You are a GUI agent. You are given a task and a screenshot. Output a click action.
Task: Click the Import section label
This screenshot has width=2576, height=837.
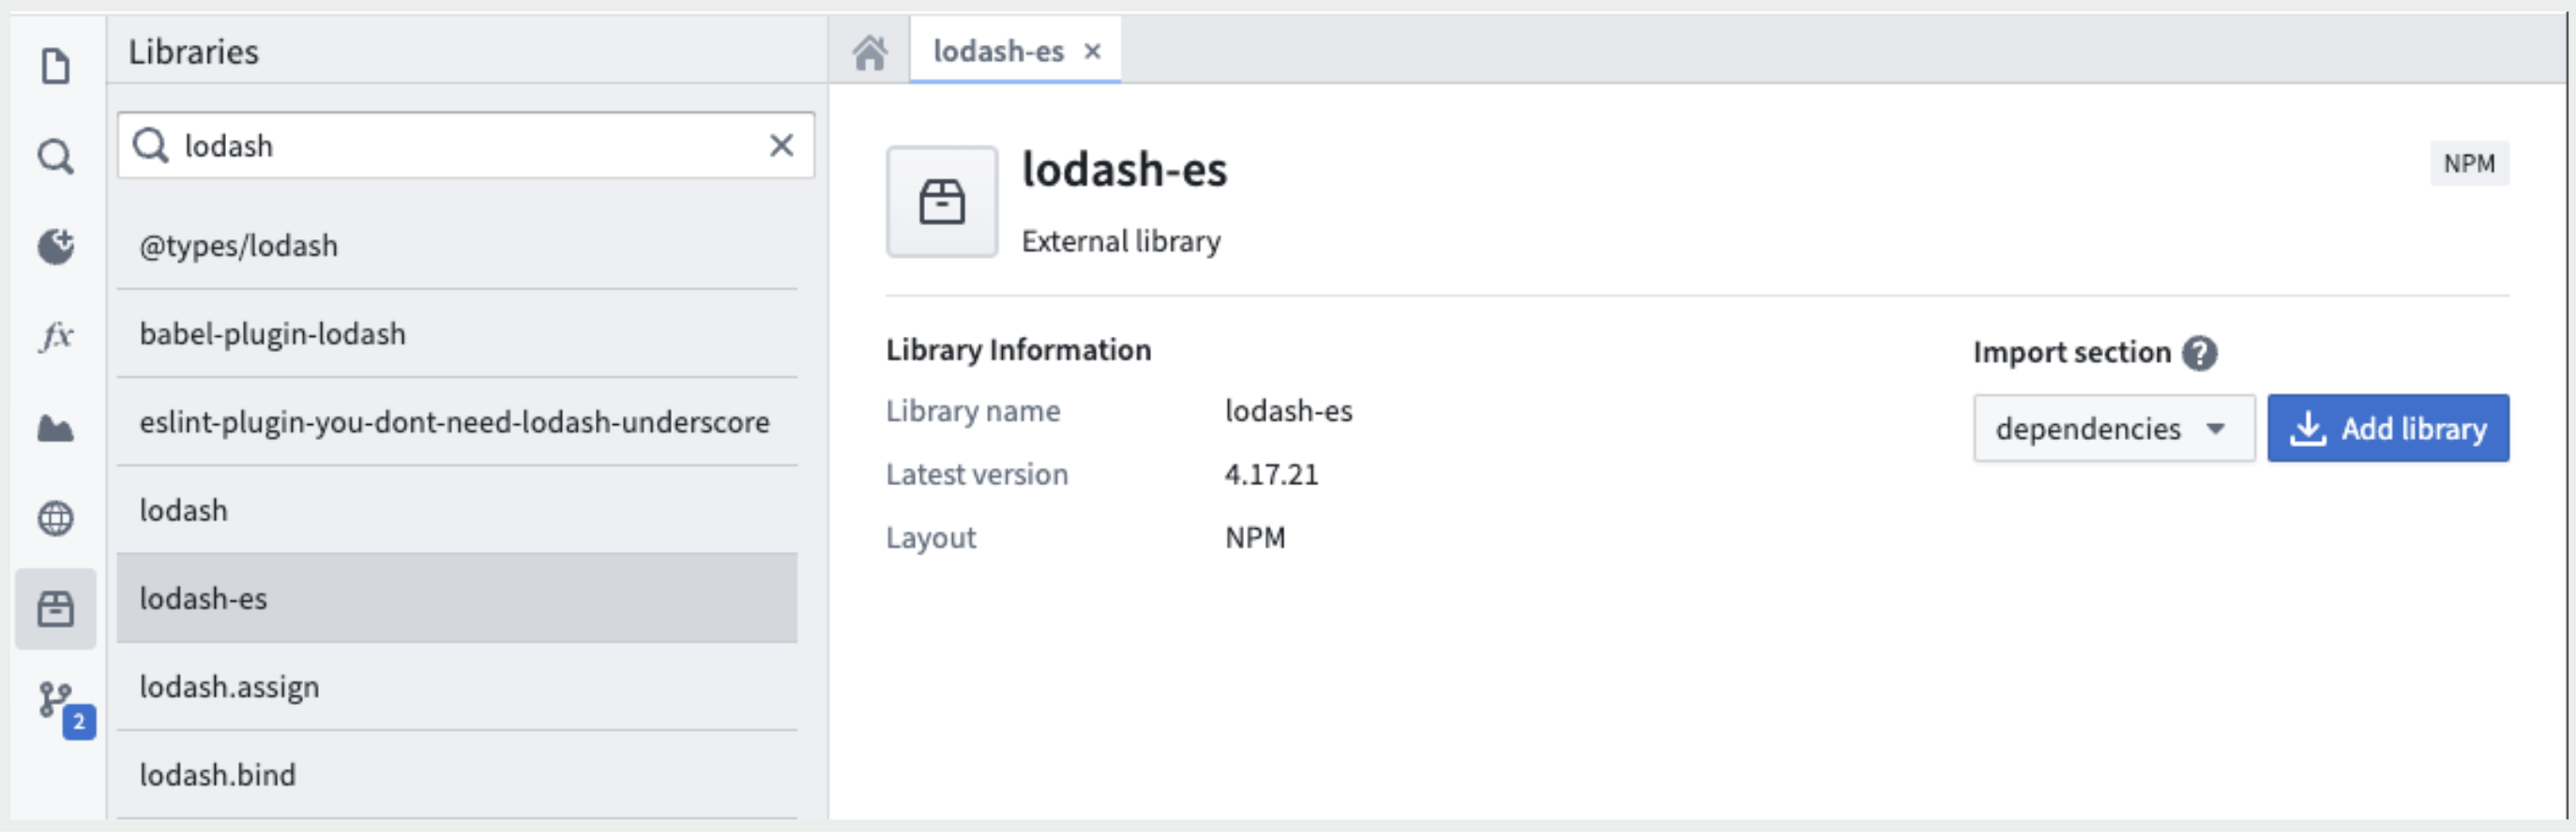pos(2071,353)
